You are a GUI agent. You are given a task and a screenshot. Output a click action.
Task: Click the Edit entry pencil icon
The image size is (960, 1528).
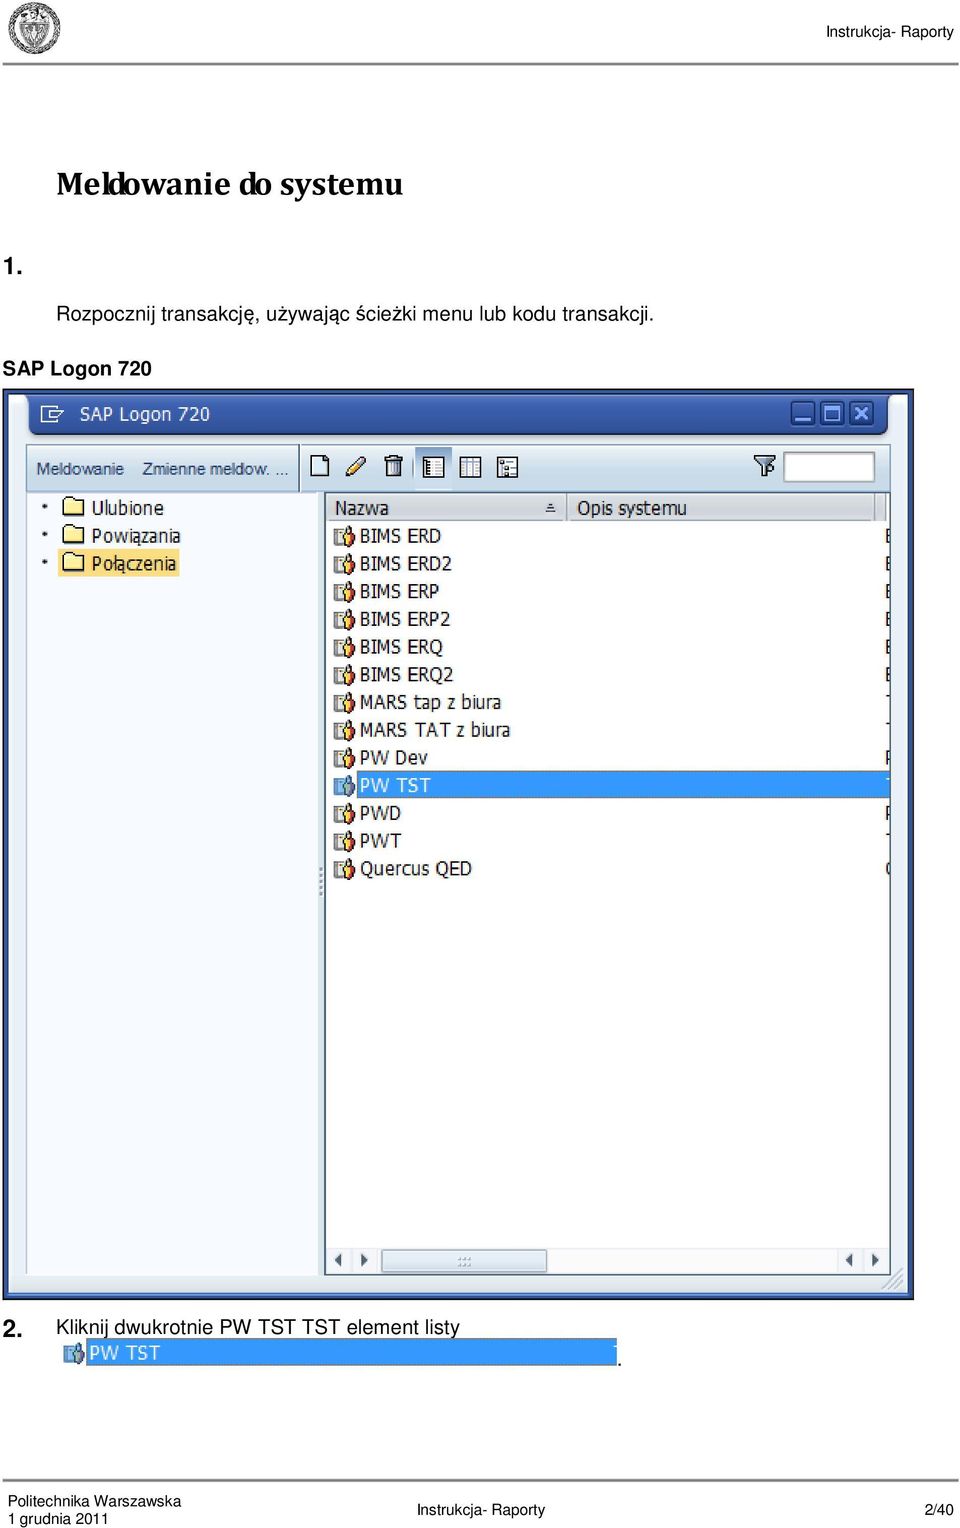[x=356, y=466]
